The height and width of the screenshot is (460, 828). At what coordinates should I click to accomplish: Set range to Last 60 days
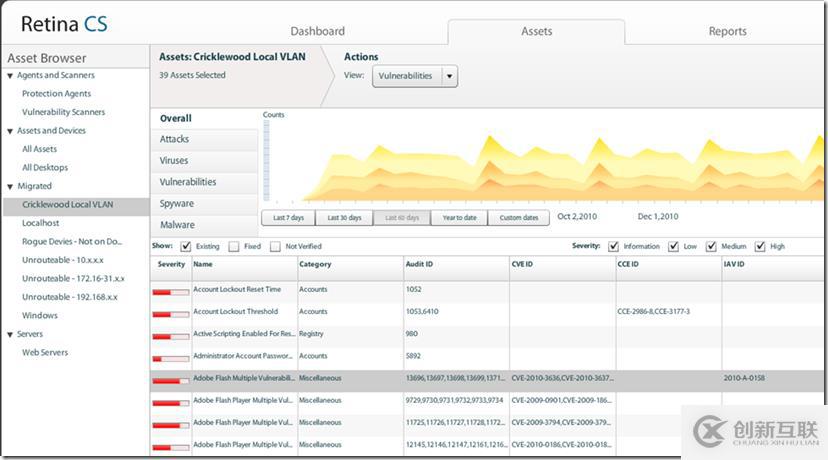point(402,218)
